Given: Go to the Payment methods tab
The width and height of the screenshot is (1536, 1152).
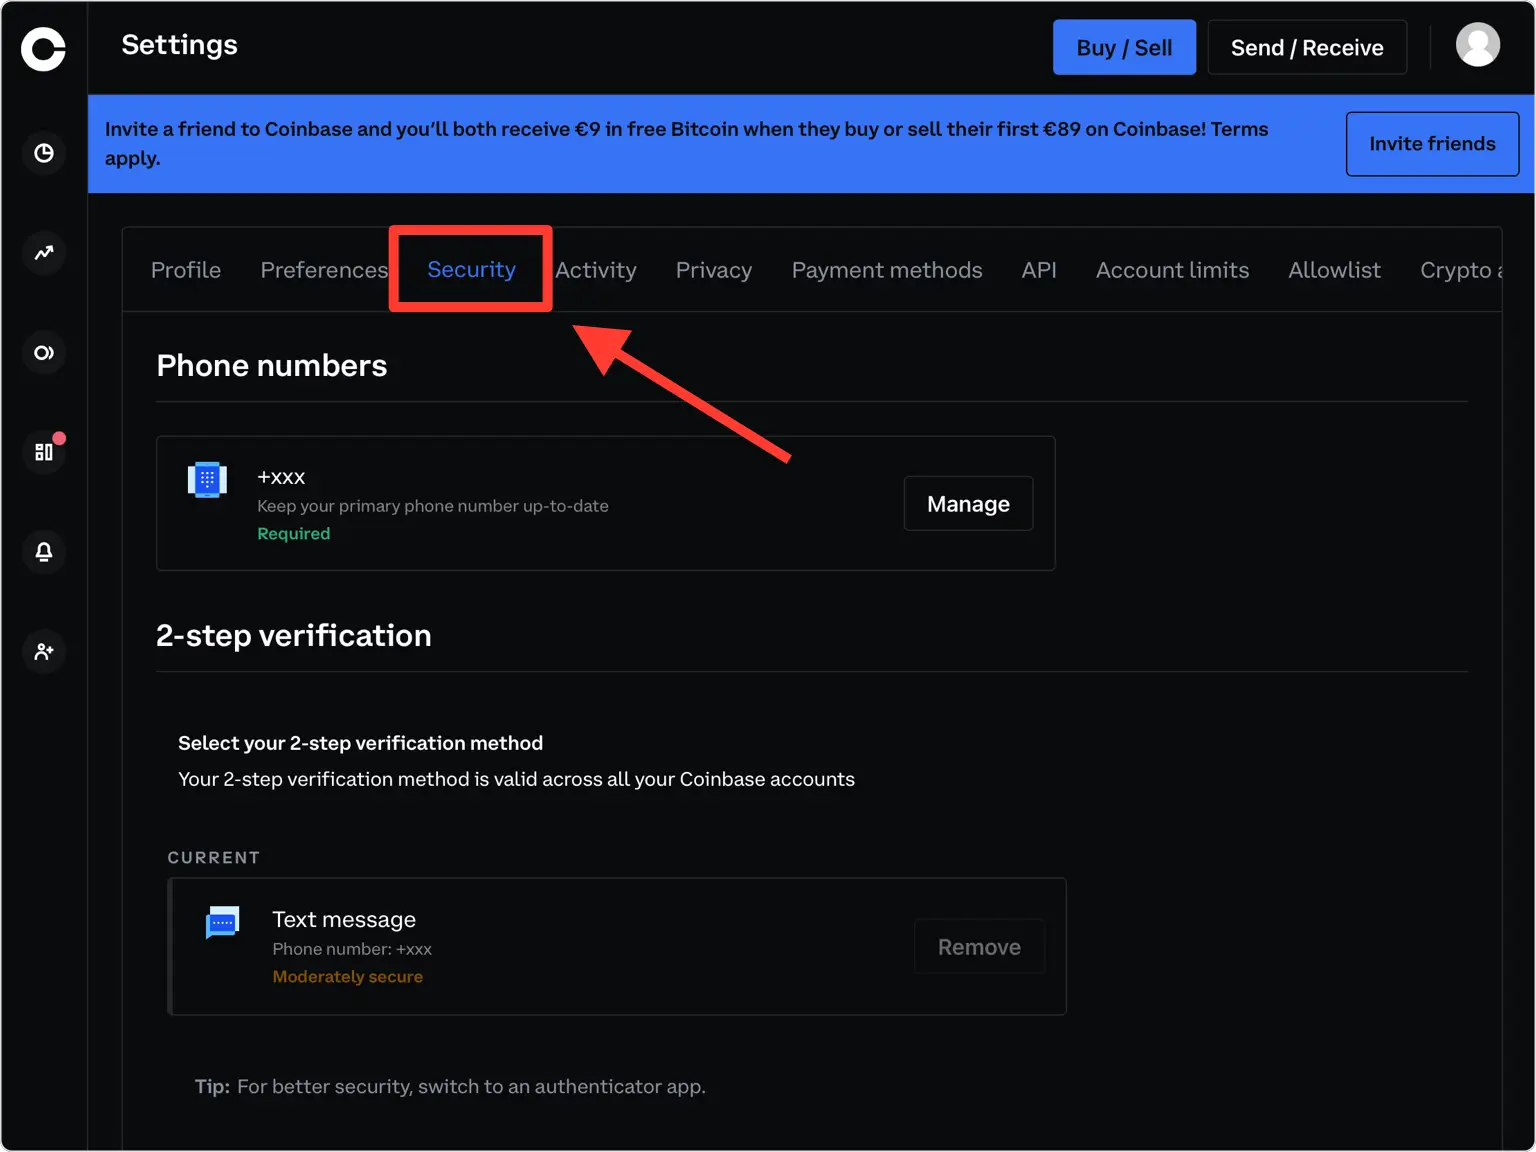Looking at the screenshot, I should pyautogui.click(x=886, y=270).
